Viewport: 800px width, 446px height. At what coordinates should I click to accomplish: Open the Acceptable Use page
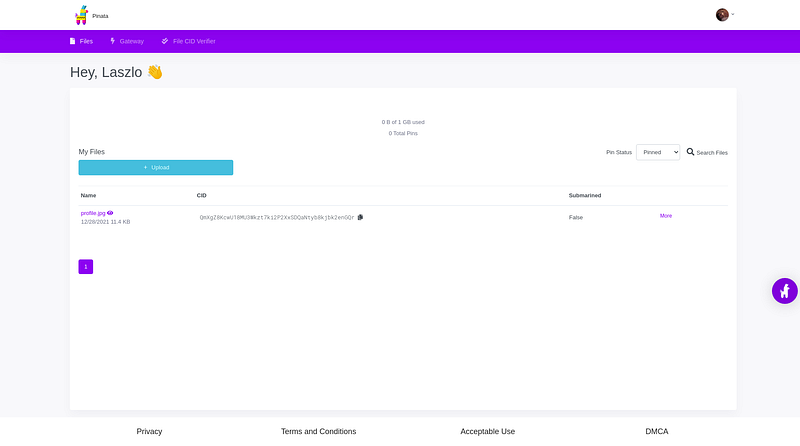(x=487, y=431)
